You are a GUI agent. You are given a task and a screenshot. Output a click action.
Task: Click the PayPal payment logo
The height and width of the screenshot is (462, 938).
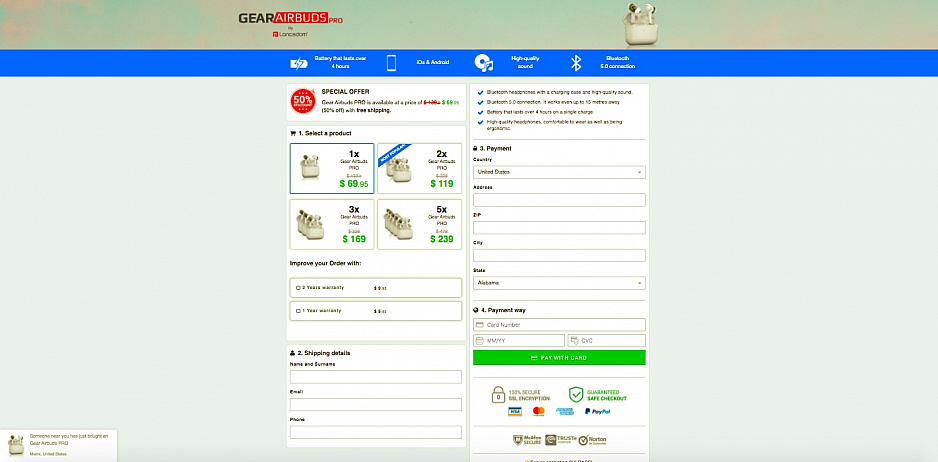click(x=600, y=411)
